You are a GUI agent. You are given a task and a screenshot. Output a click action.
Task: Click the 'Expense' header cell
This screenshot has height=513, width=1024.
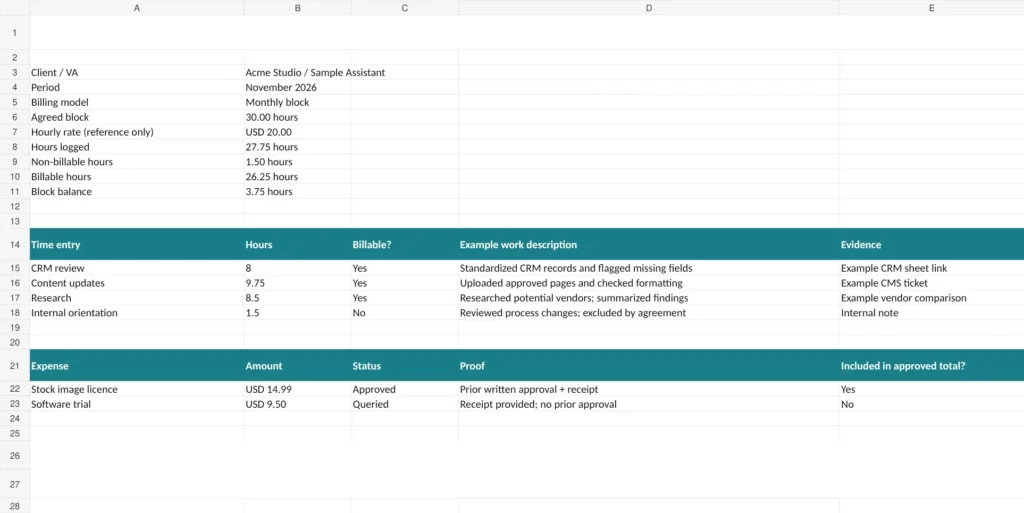[136, 366]
